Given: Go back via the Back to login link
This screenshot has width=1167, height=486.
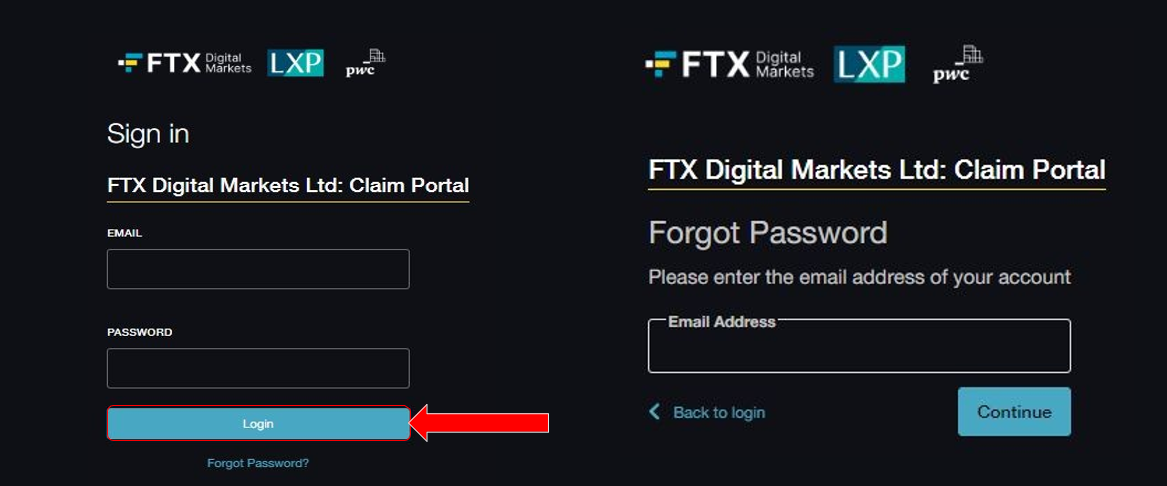Looking at the screenshot, I should tap(718, 412).
